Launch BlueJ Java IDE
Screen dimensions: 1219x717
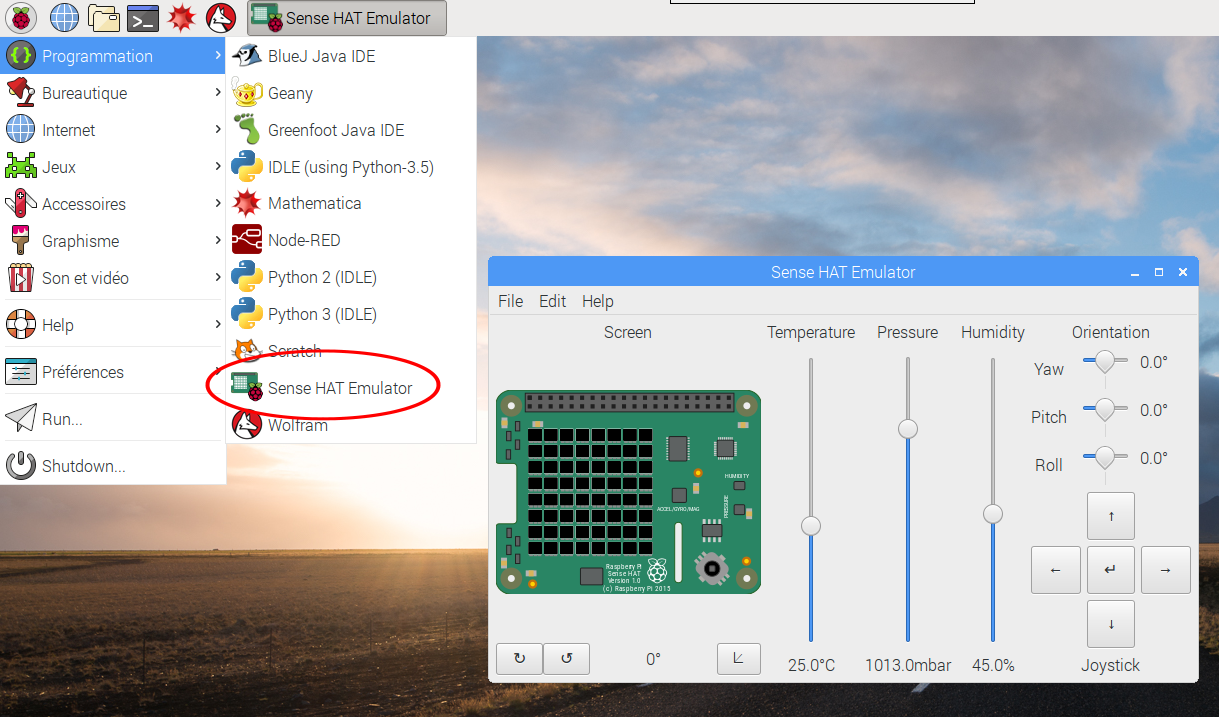[351, 56]
